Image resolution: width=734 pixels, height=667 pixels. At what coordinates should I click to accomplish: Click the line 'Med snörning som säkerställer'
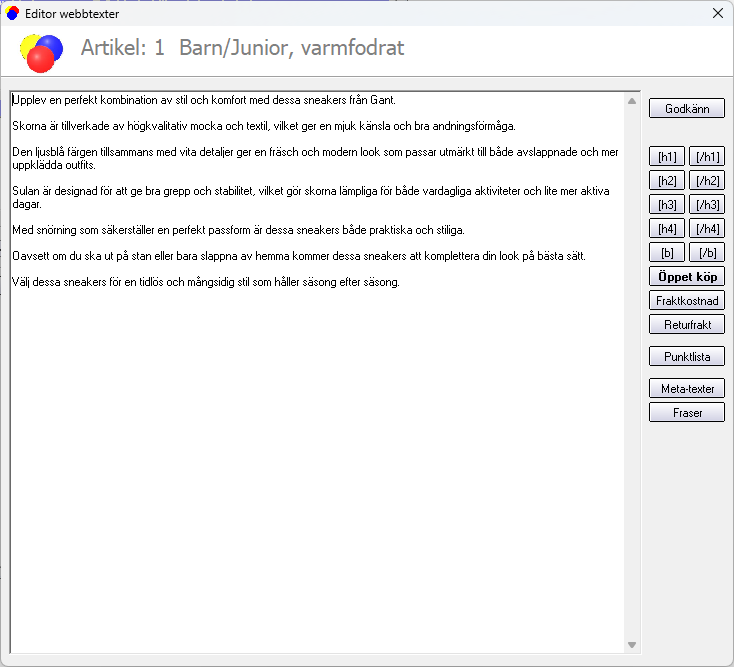(238, 230)
